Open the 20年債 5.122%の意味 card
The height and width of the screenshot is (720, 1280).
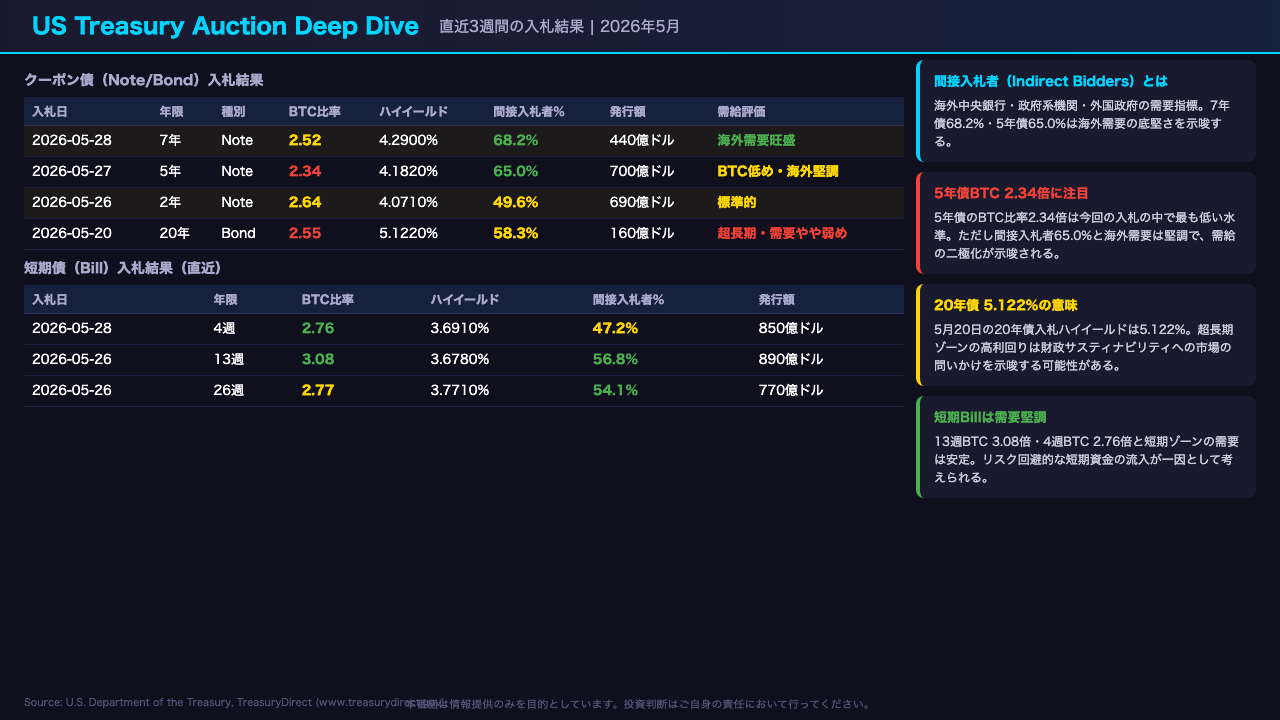(x=1086, y=335)
